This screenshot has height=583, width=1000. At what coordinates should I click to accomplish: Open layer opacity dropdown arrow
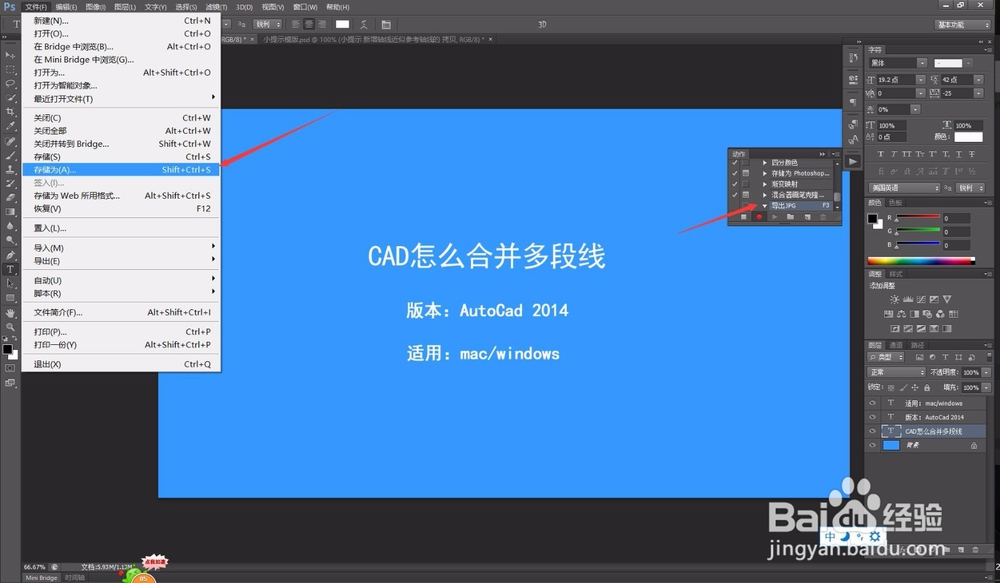tap(987, 372)
